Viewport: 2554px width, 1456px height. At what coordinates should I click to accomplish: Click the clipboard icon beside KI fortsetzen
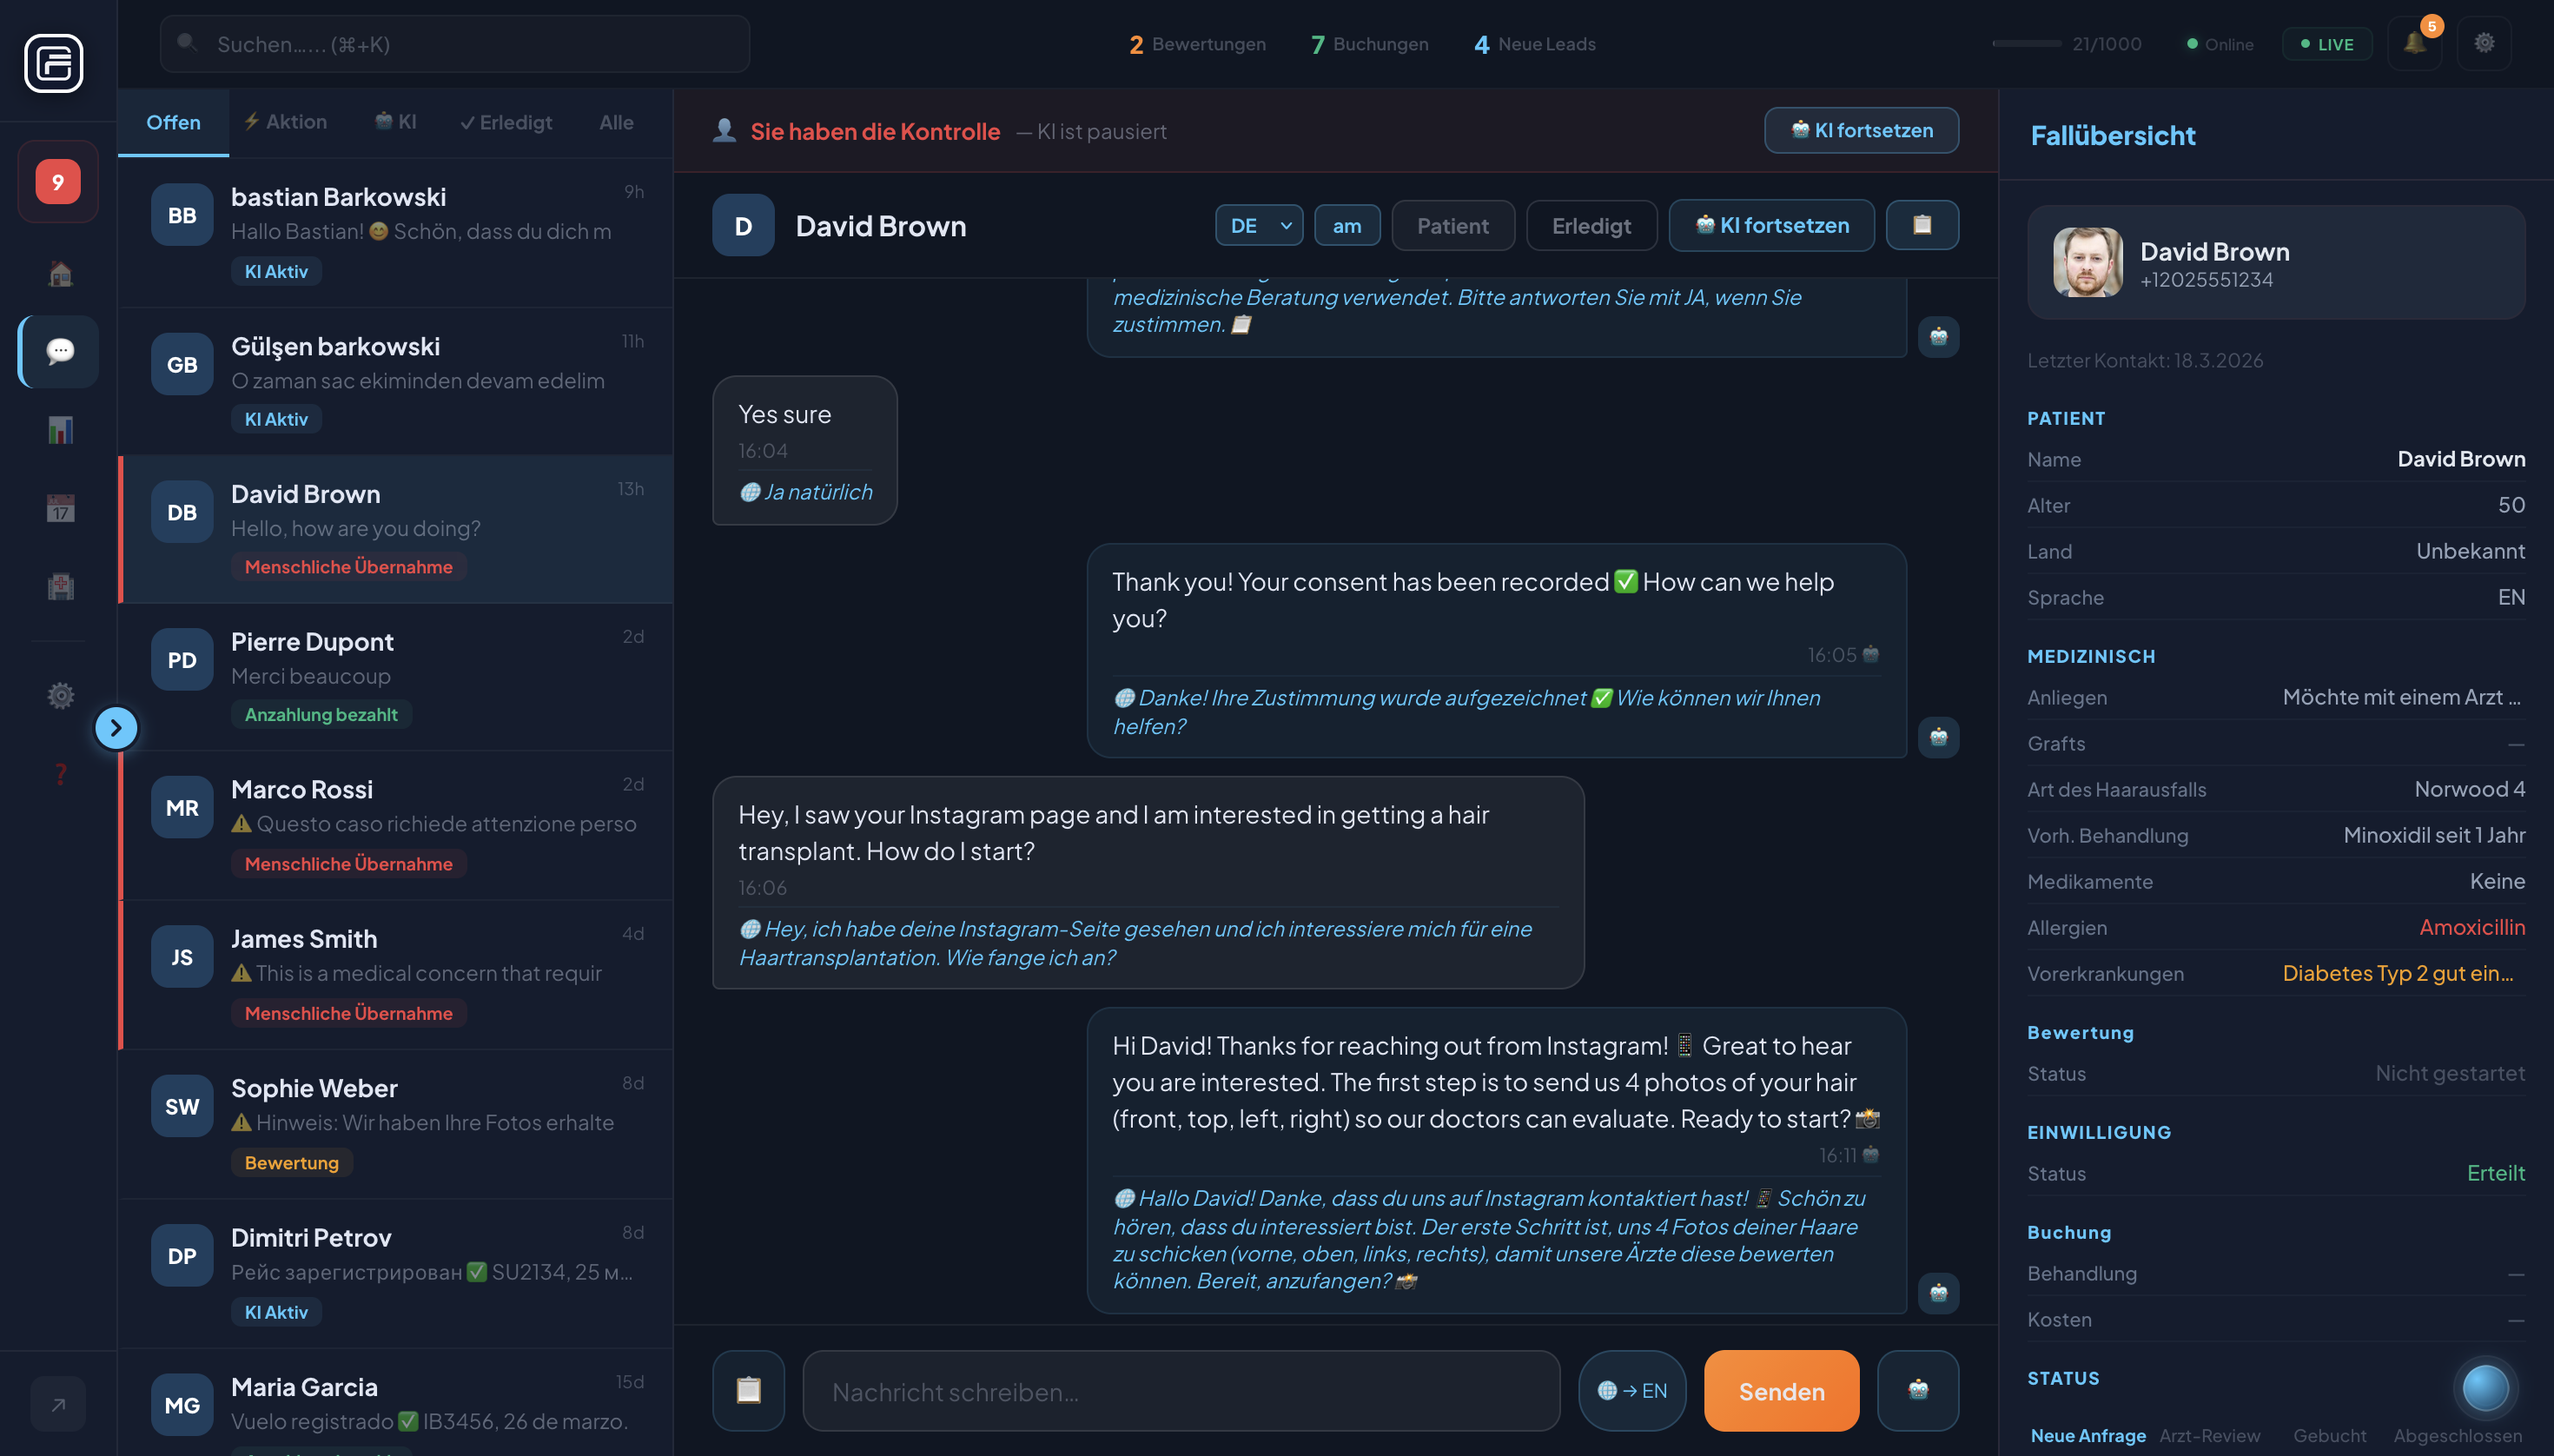(1922, 225)
